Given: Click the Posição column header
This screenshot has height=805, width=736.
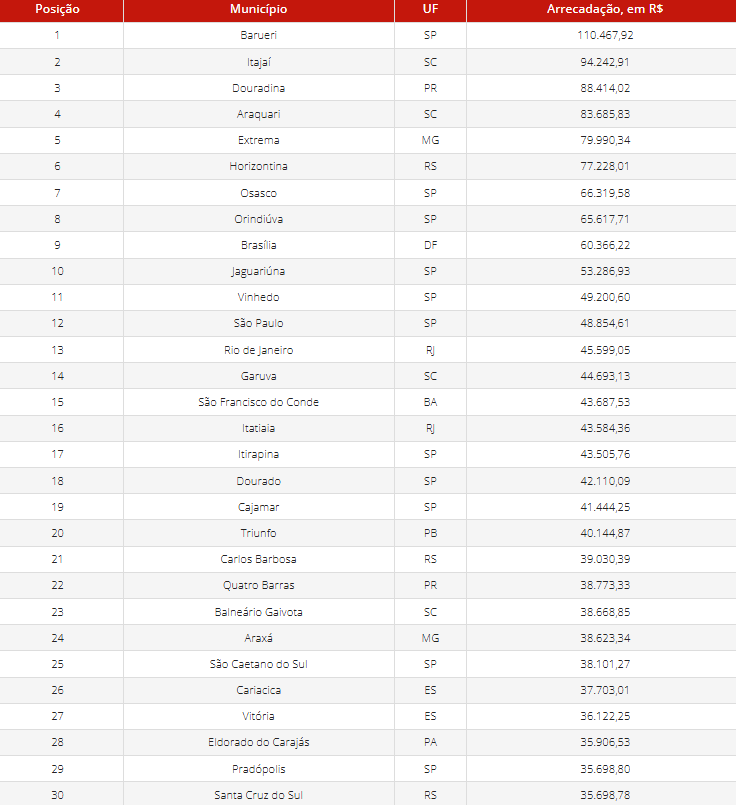Looking at the screenshot, I should coord(57,9).
